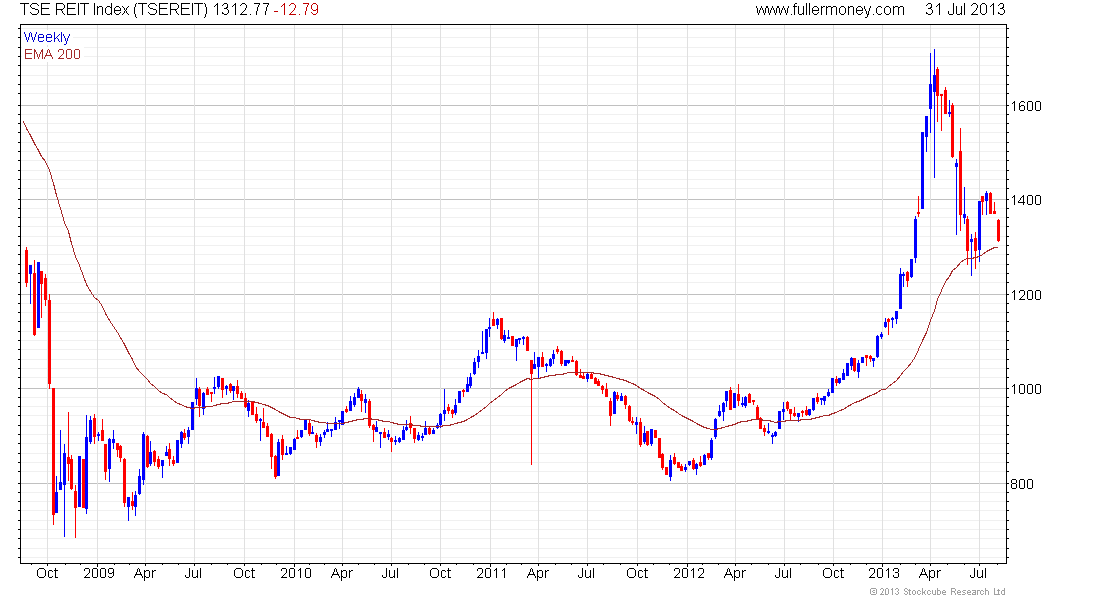Click the red -12.79 change value
Screen dimensions: 1100x600
tap(296, 10)
